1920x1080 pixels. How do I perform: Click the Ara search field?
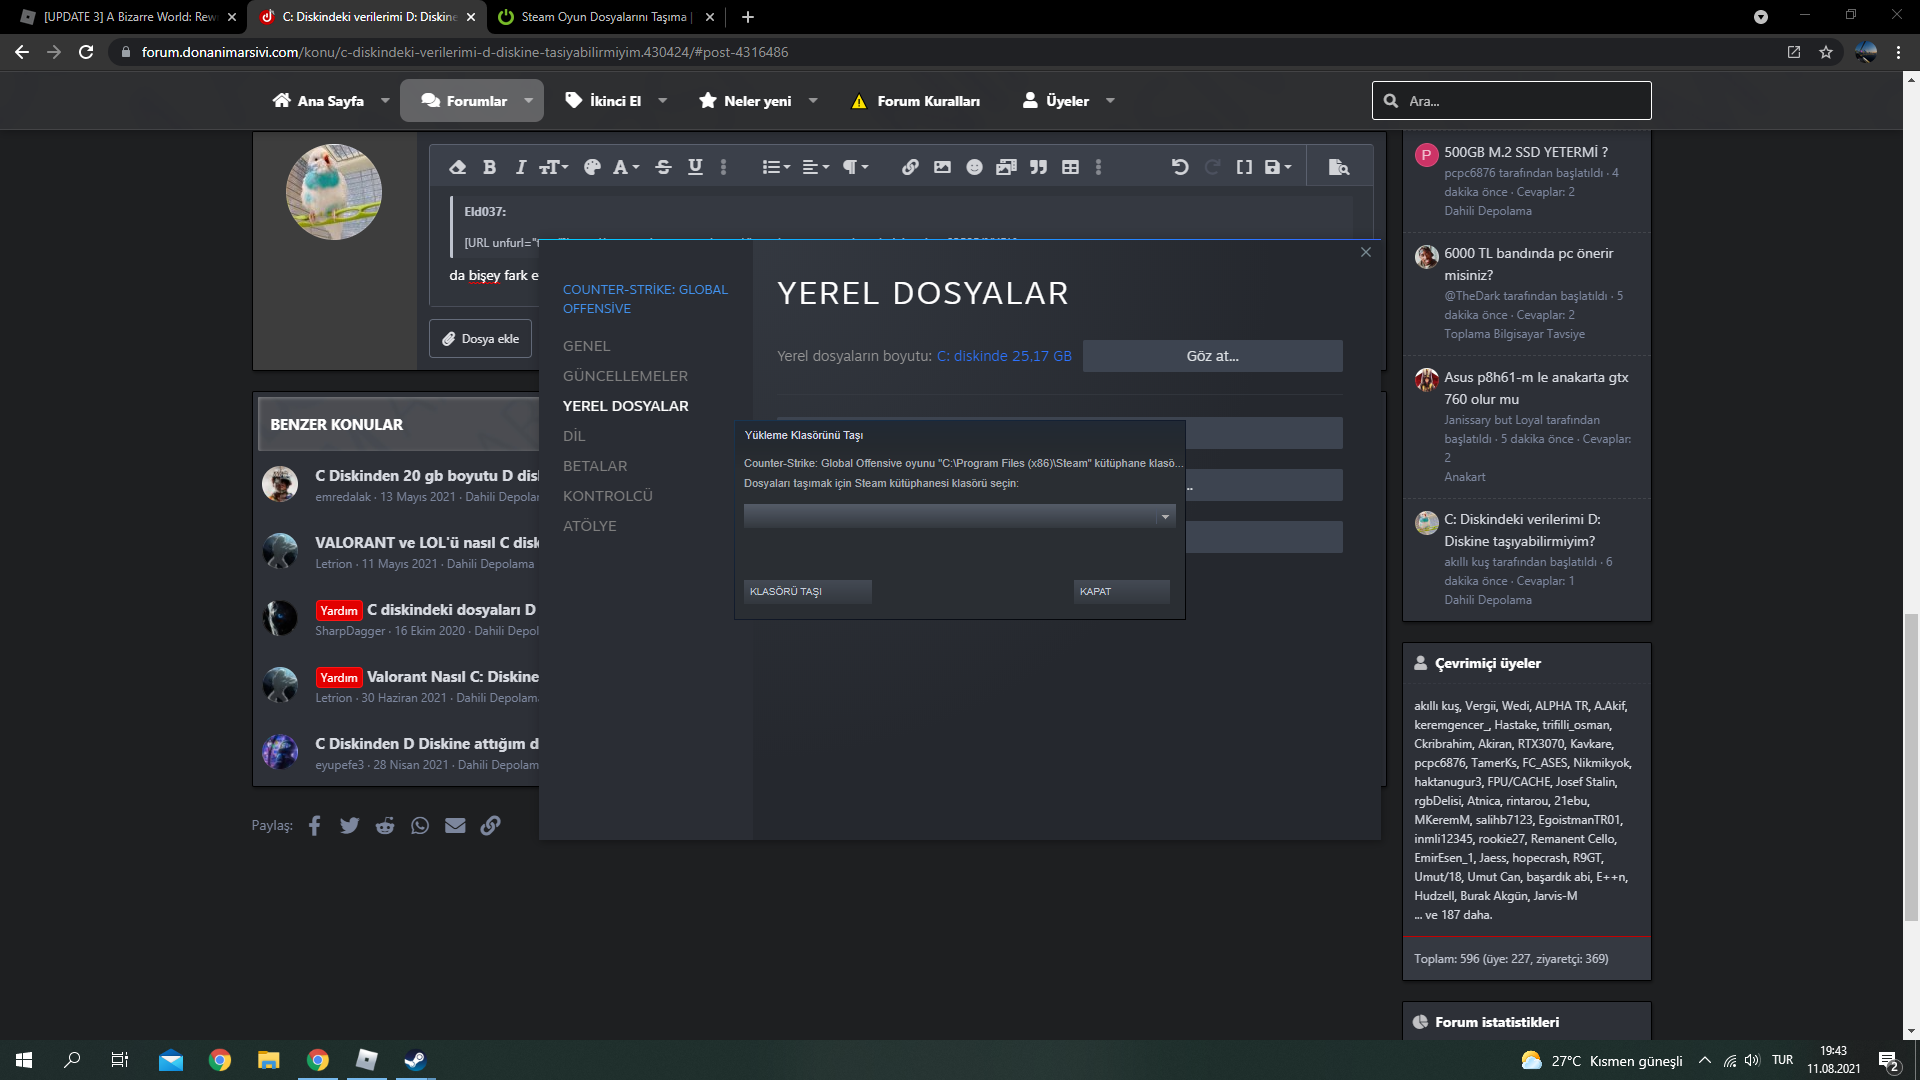(x=1512, y=101)
